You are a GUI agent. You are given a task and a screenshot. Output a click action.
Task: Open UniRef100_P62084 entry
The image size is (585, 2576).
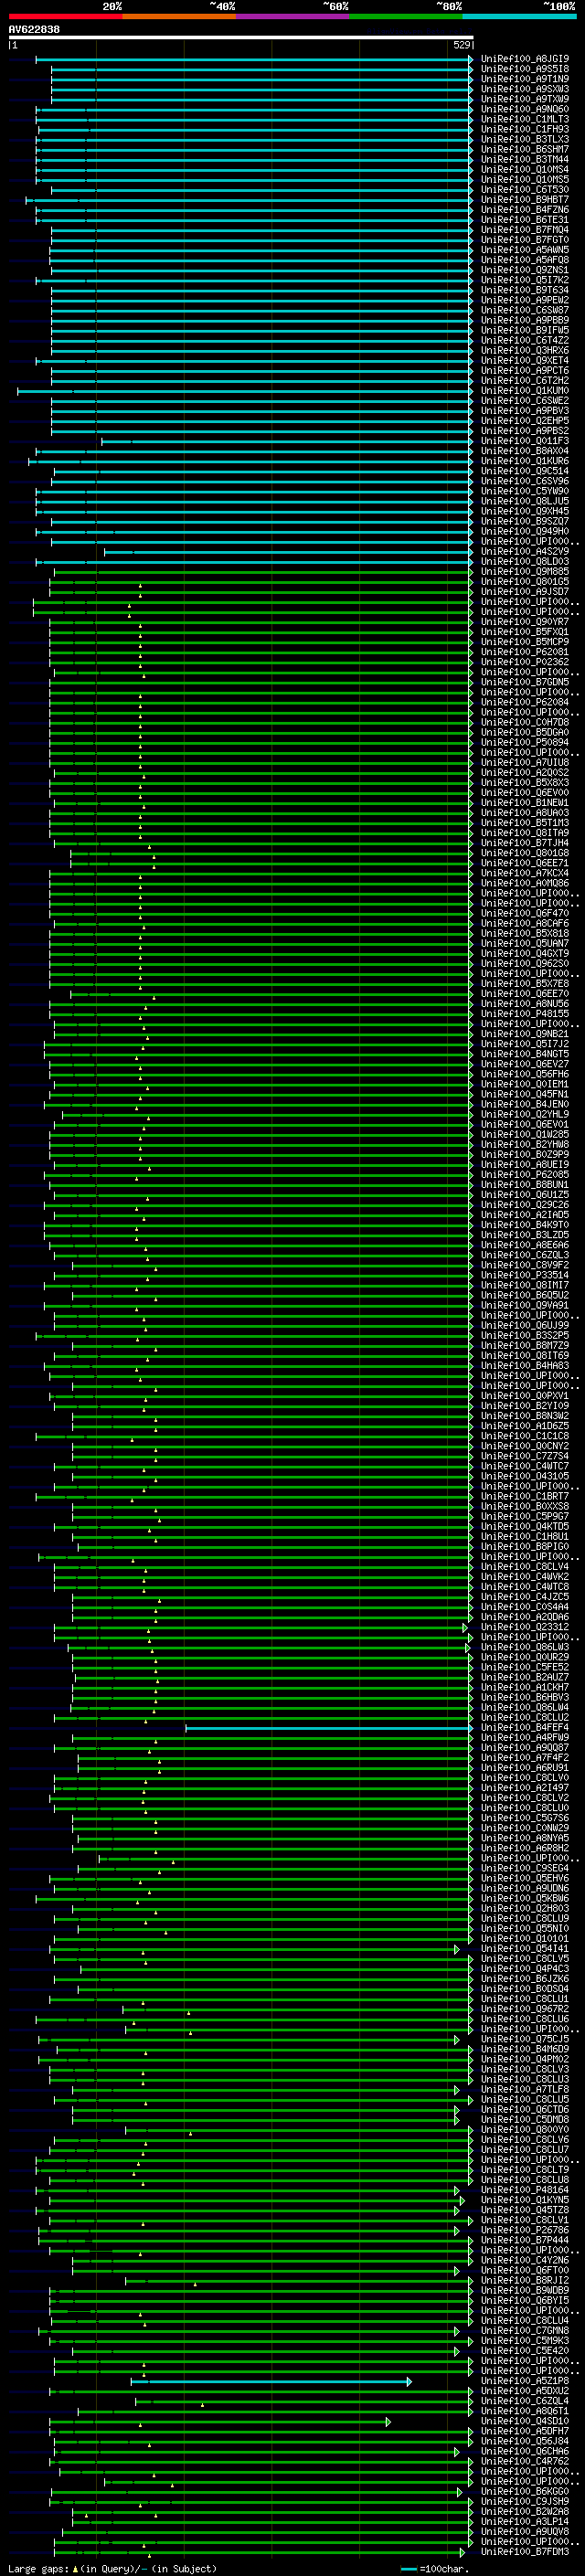pyautogui.click(x=525, y=702)
